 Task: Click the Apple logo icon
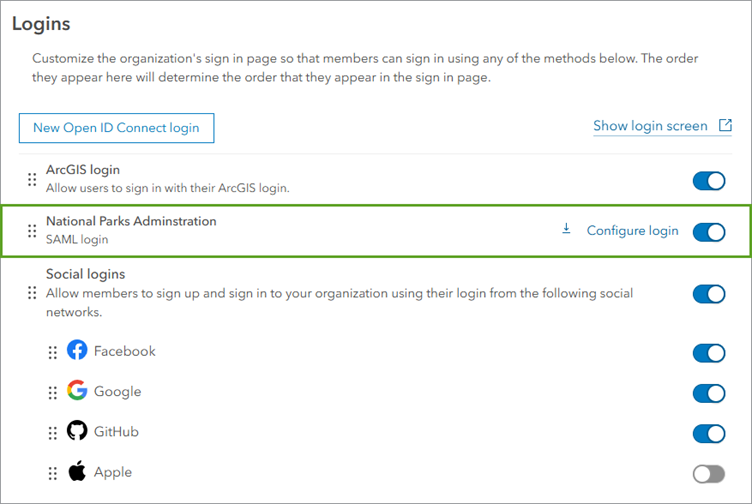[x=77, y=472]
